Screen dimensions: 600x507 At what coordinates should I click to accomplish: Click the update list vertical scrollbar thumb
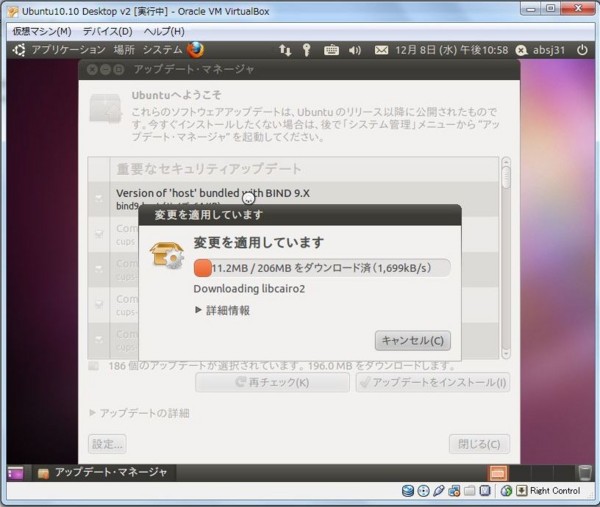(x=506, y=178)
